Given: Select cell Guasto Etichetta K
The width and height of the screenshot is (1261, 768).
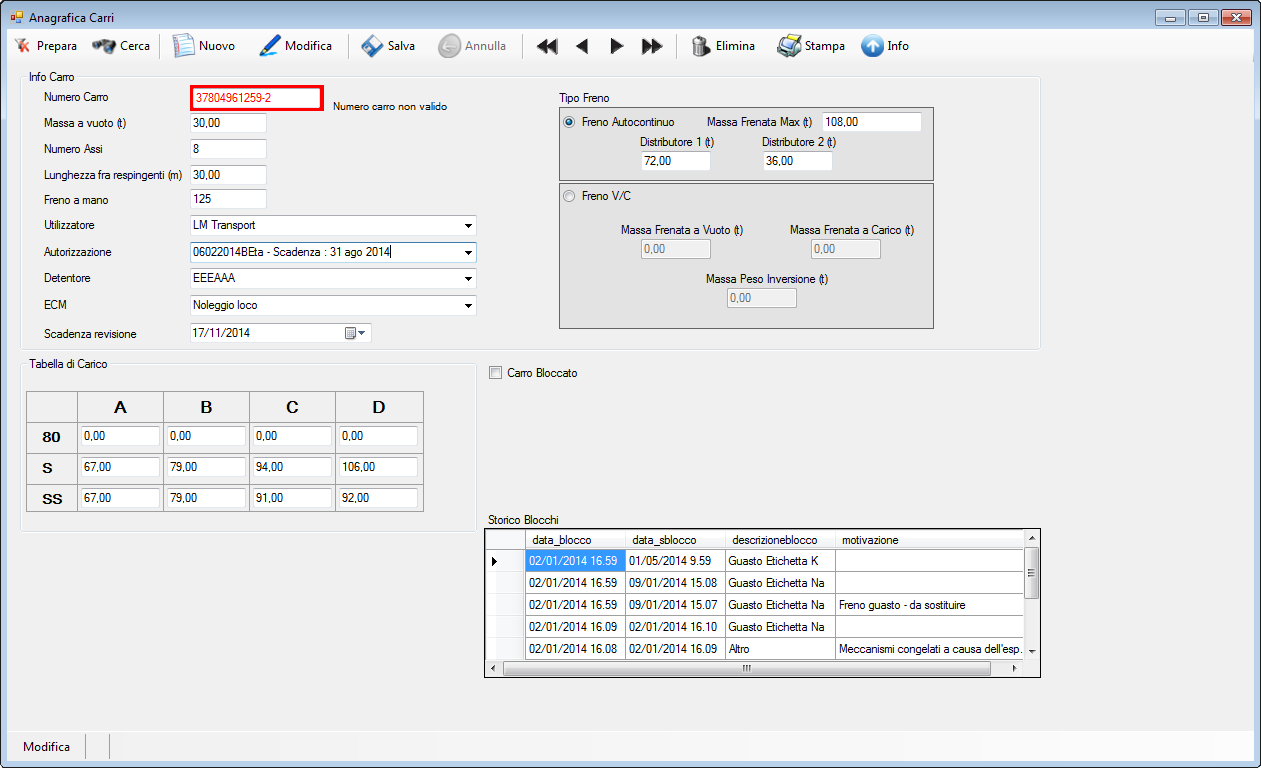Looking at the screenshot, I should pos(780,561).
